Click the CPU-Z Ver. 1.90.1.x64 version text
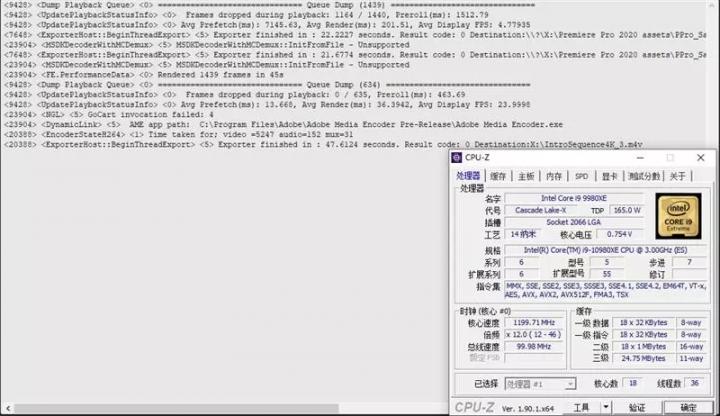 coord(528,408)
